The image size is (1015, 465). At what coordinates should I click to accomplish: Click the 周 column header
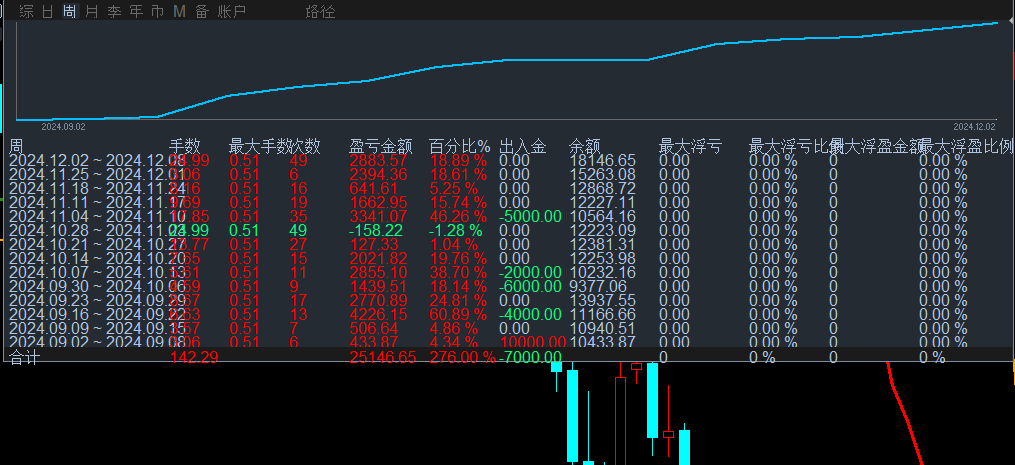coord(16,146)
